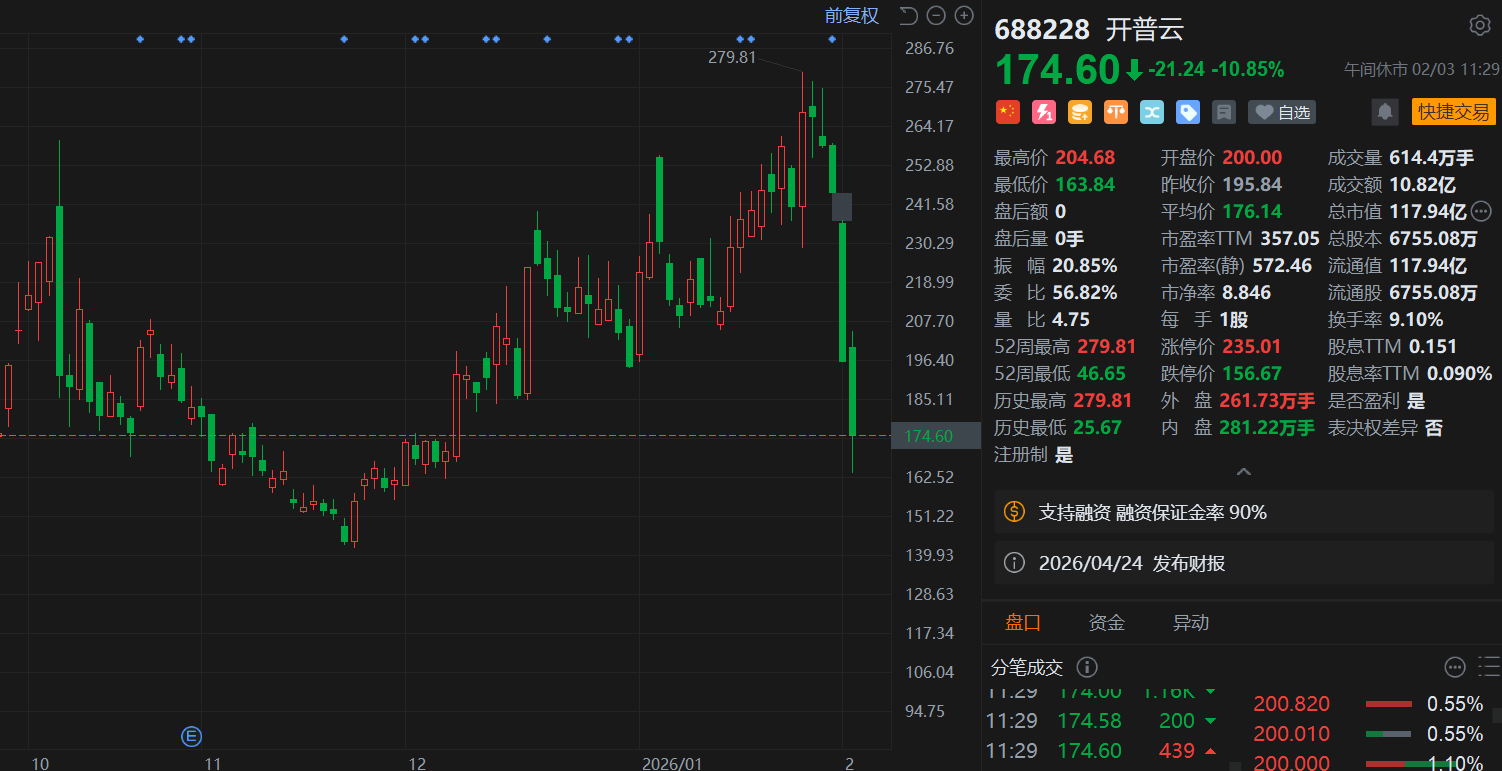
Task: Toggle 自选 watchlist heart button
Action: pyautogui.click(x=1282, y=112)
